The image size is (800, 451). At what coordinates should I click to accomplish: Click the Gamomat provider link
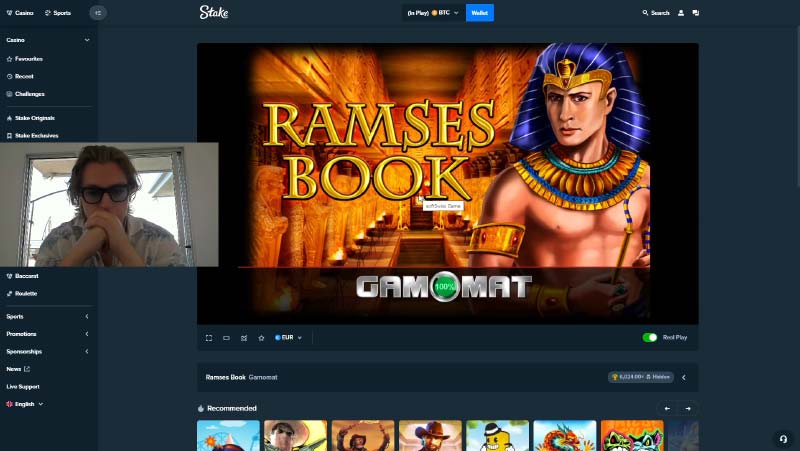[263, 378]
